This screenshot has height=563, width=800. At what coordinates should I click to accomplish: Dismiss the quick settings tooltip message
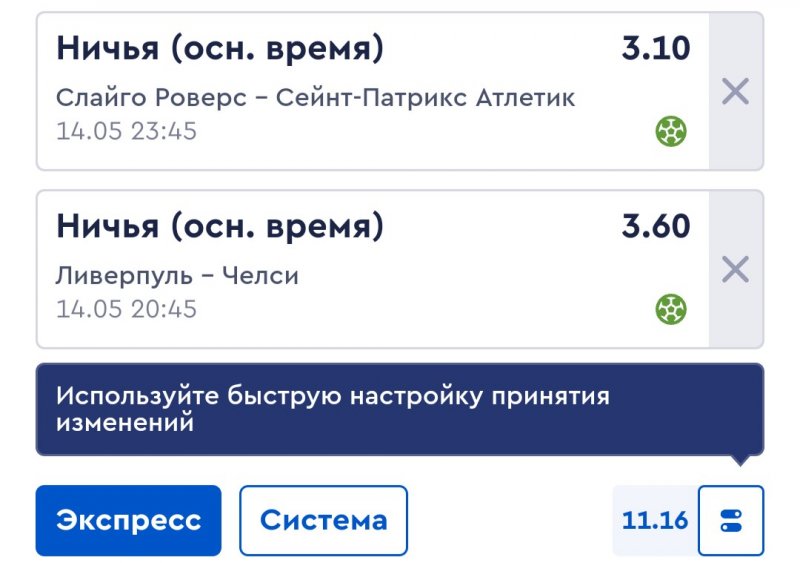(x=398, y=409)
